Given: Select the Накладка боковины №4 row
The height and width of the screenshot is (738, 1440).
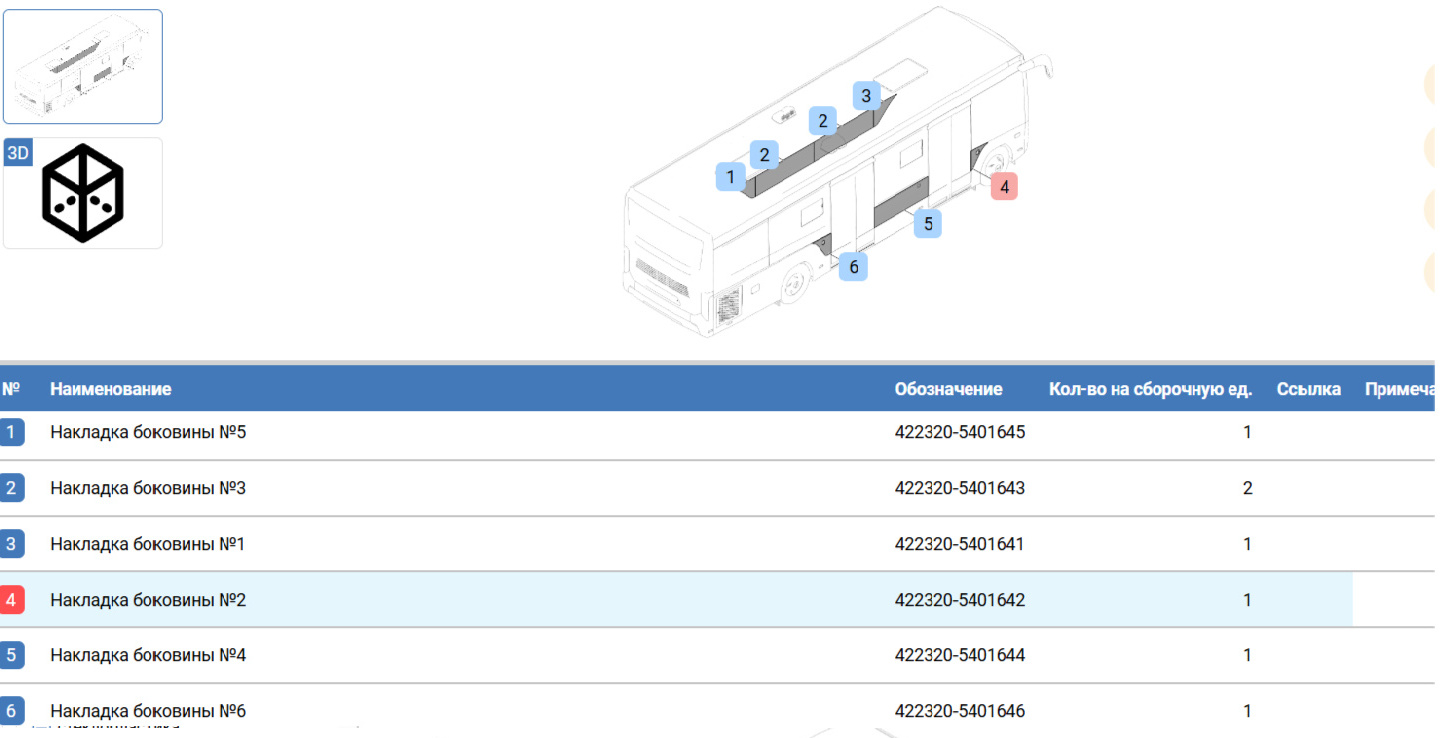Looking at the screenshot, I should 148,656.
